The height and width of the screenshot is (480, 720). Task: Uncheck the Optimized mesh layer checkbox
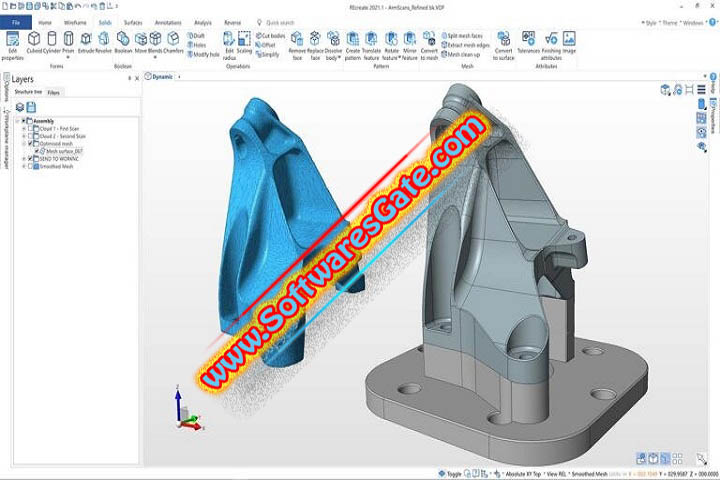click(x=31, y=144)
